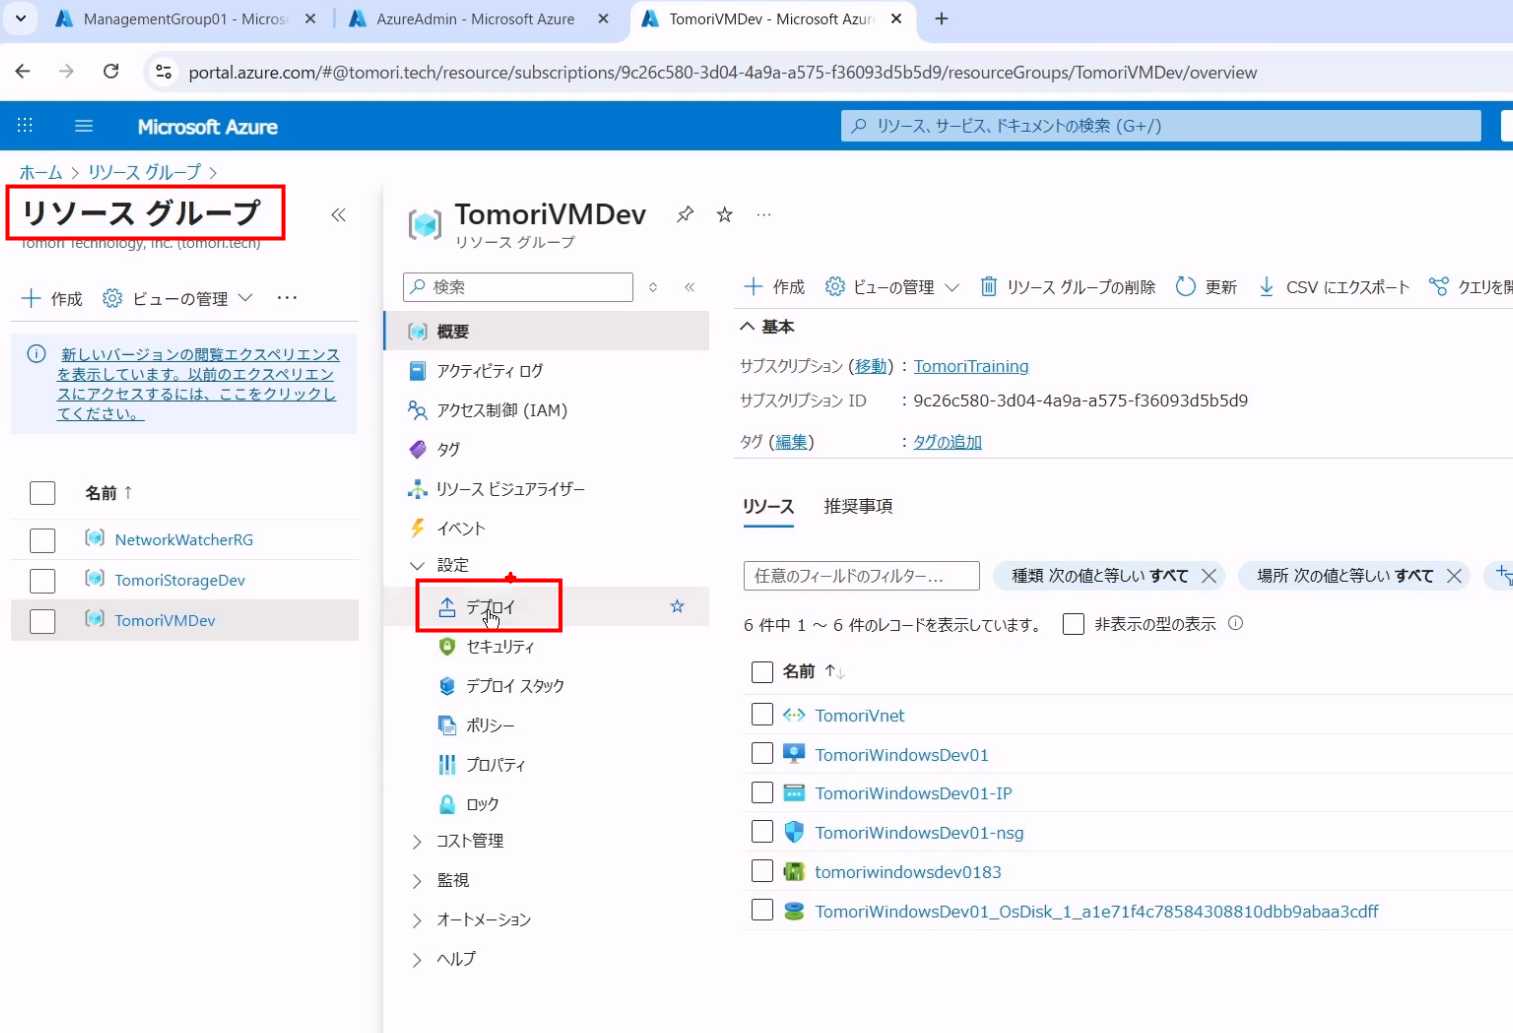Open リソース ビジュアライザー in sidebar
Image resolution: width=1513 pixels, height=1033 pixels.
(510, 489)
